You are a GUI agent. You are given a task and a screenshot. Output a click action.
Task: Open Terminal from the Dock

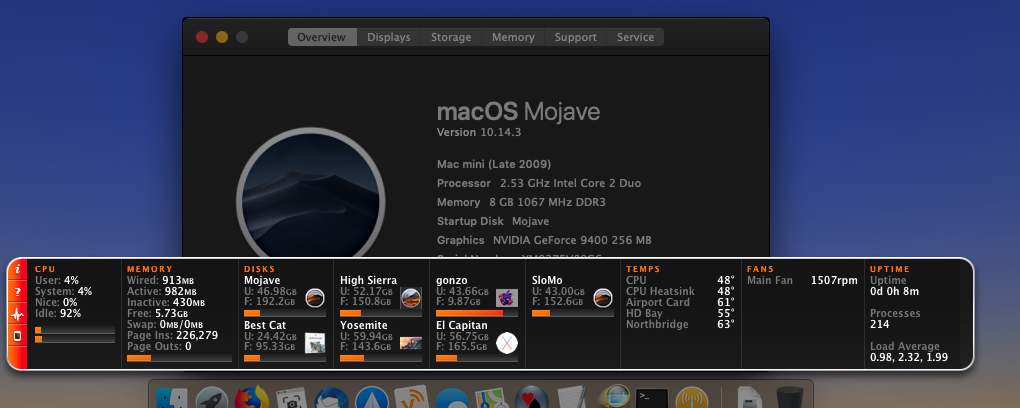pyautogui.click(x=652, y=399)
